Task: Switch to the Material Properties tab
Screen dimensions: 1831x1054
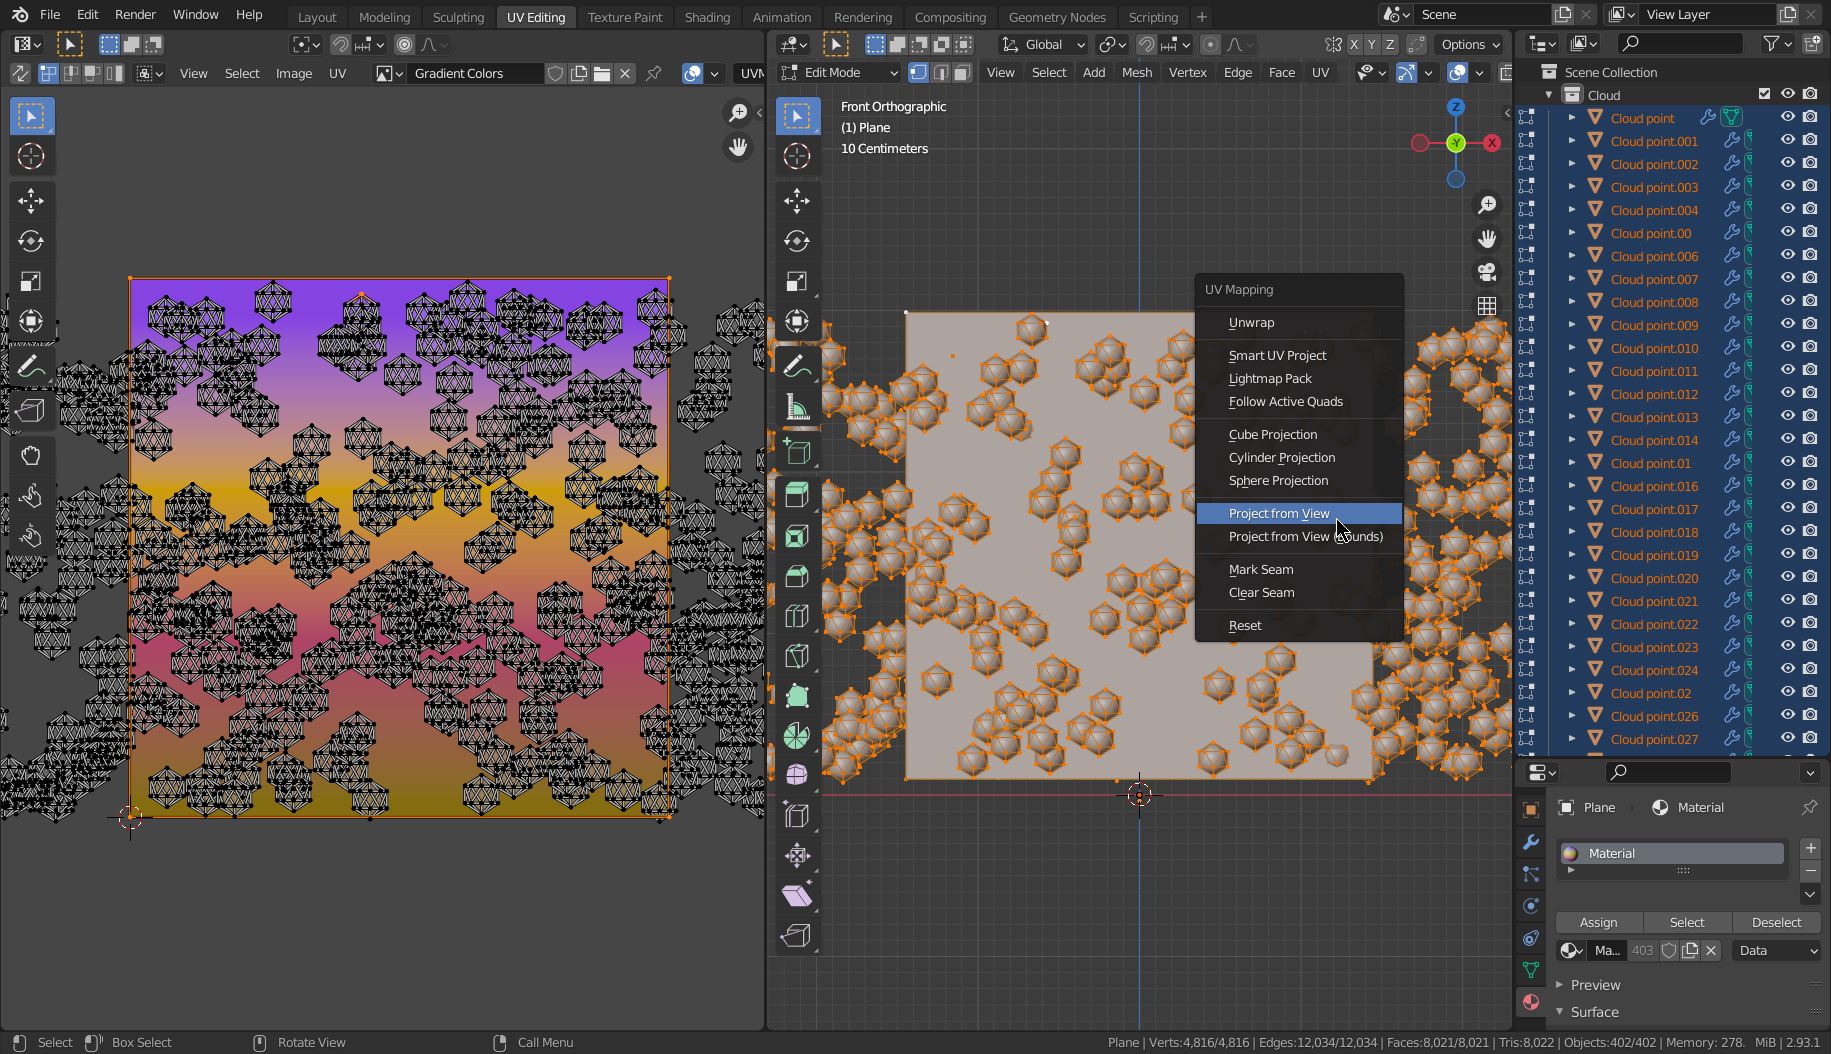Action: coord(1530,1002)
